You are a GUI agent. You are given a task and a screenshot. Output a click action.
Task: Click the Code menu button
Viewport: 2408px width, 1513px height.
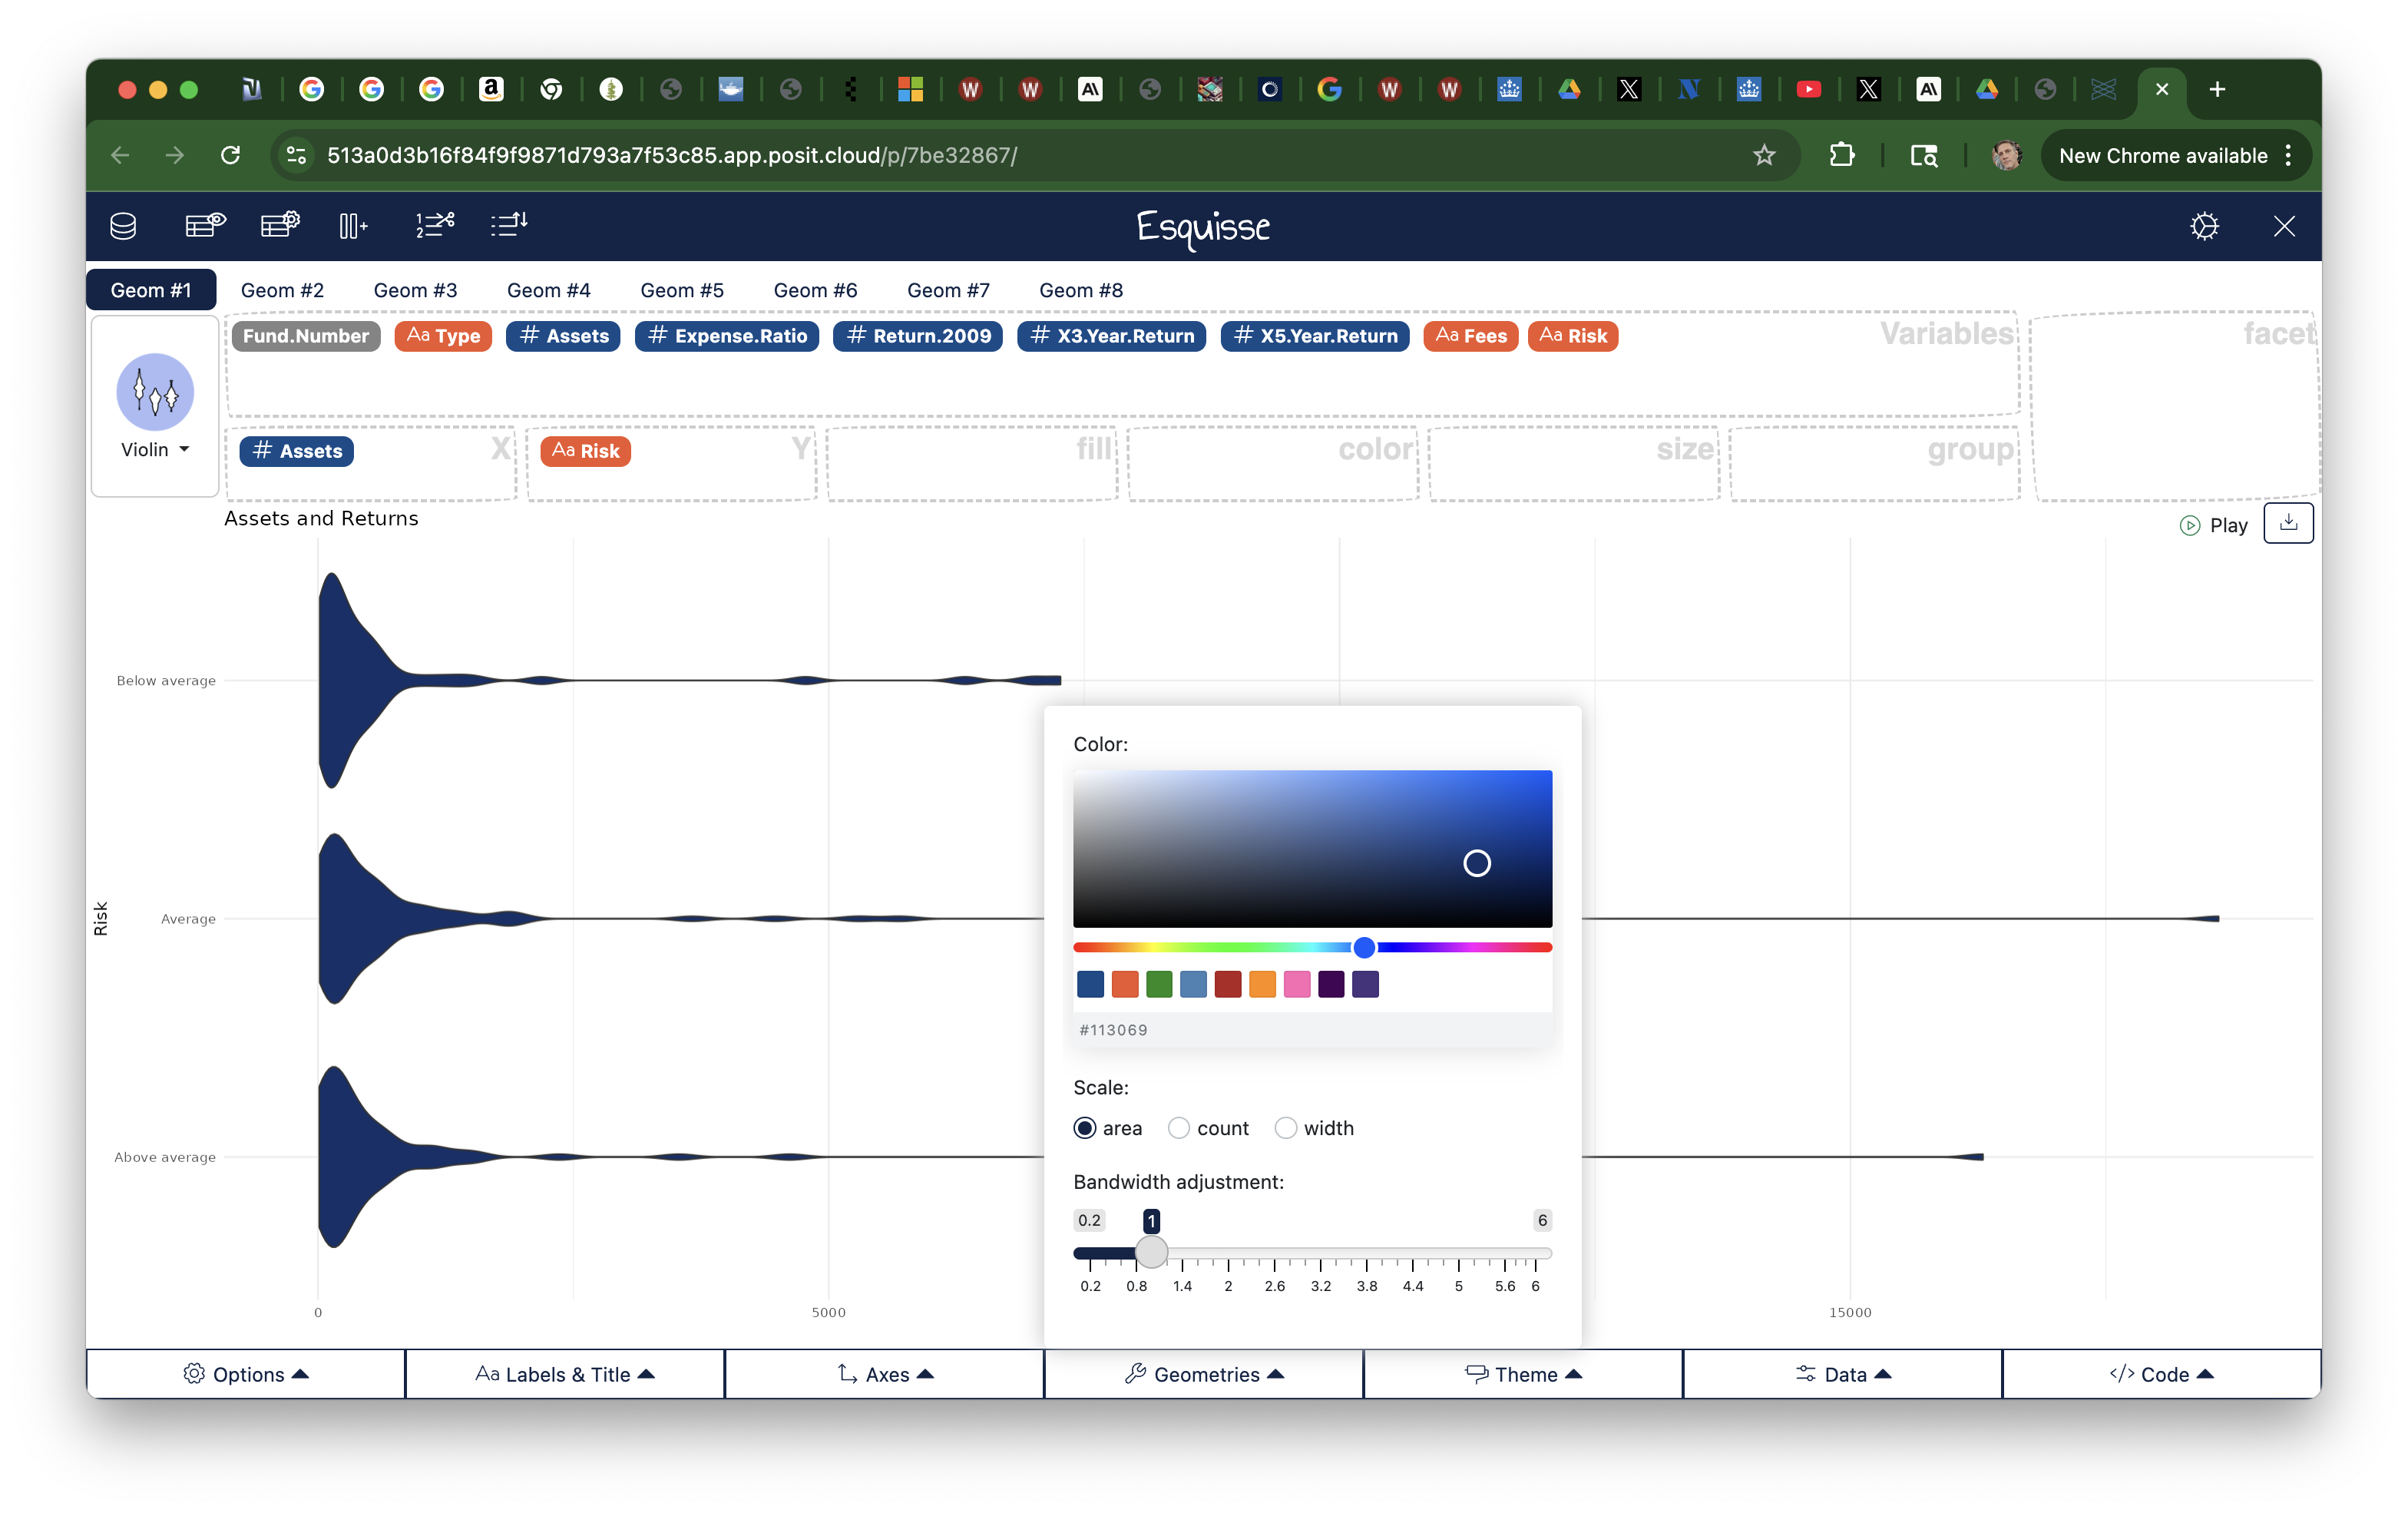point(2161,1374)
